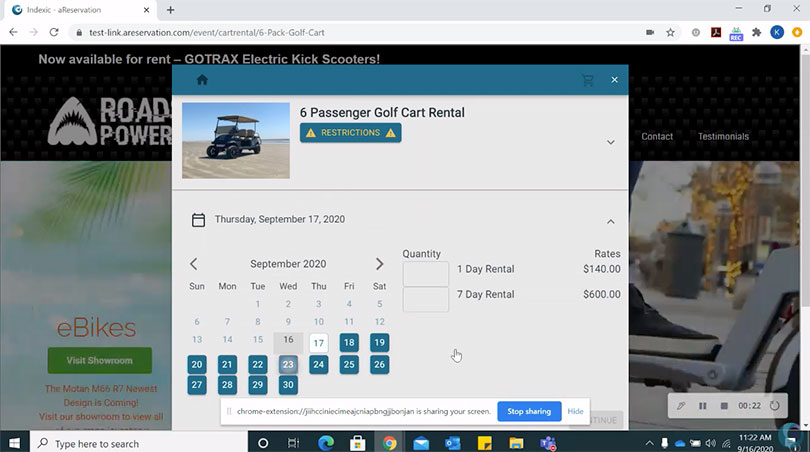This screenshot has height=452, width=810.
Task: Choose September 29 on the calendar
Action: pos(258,385)
